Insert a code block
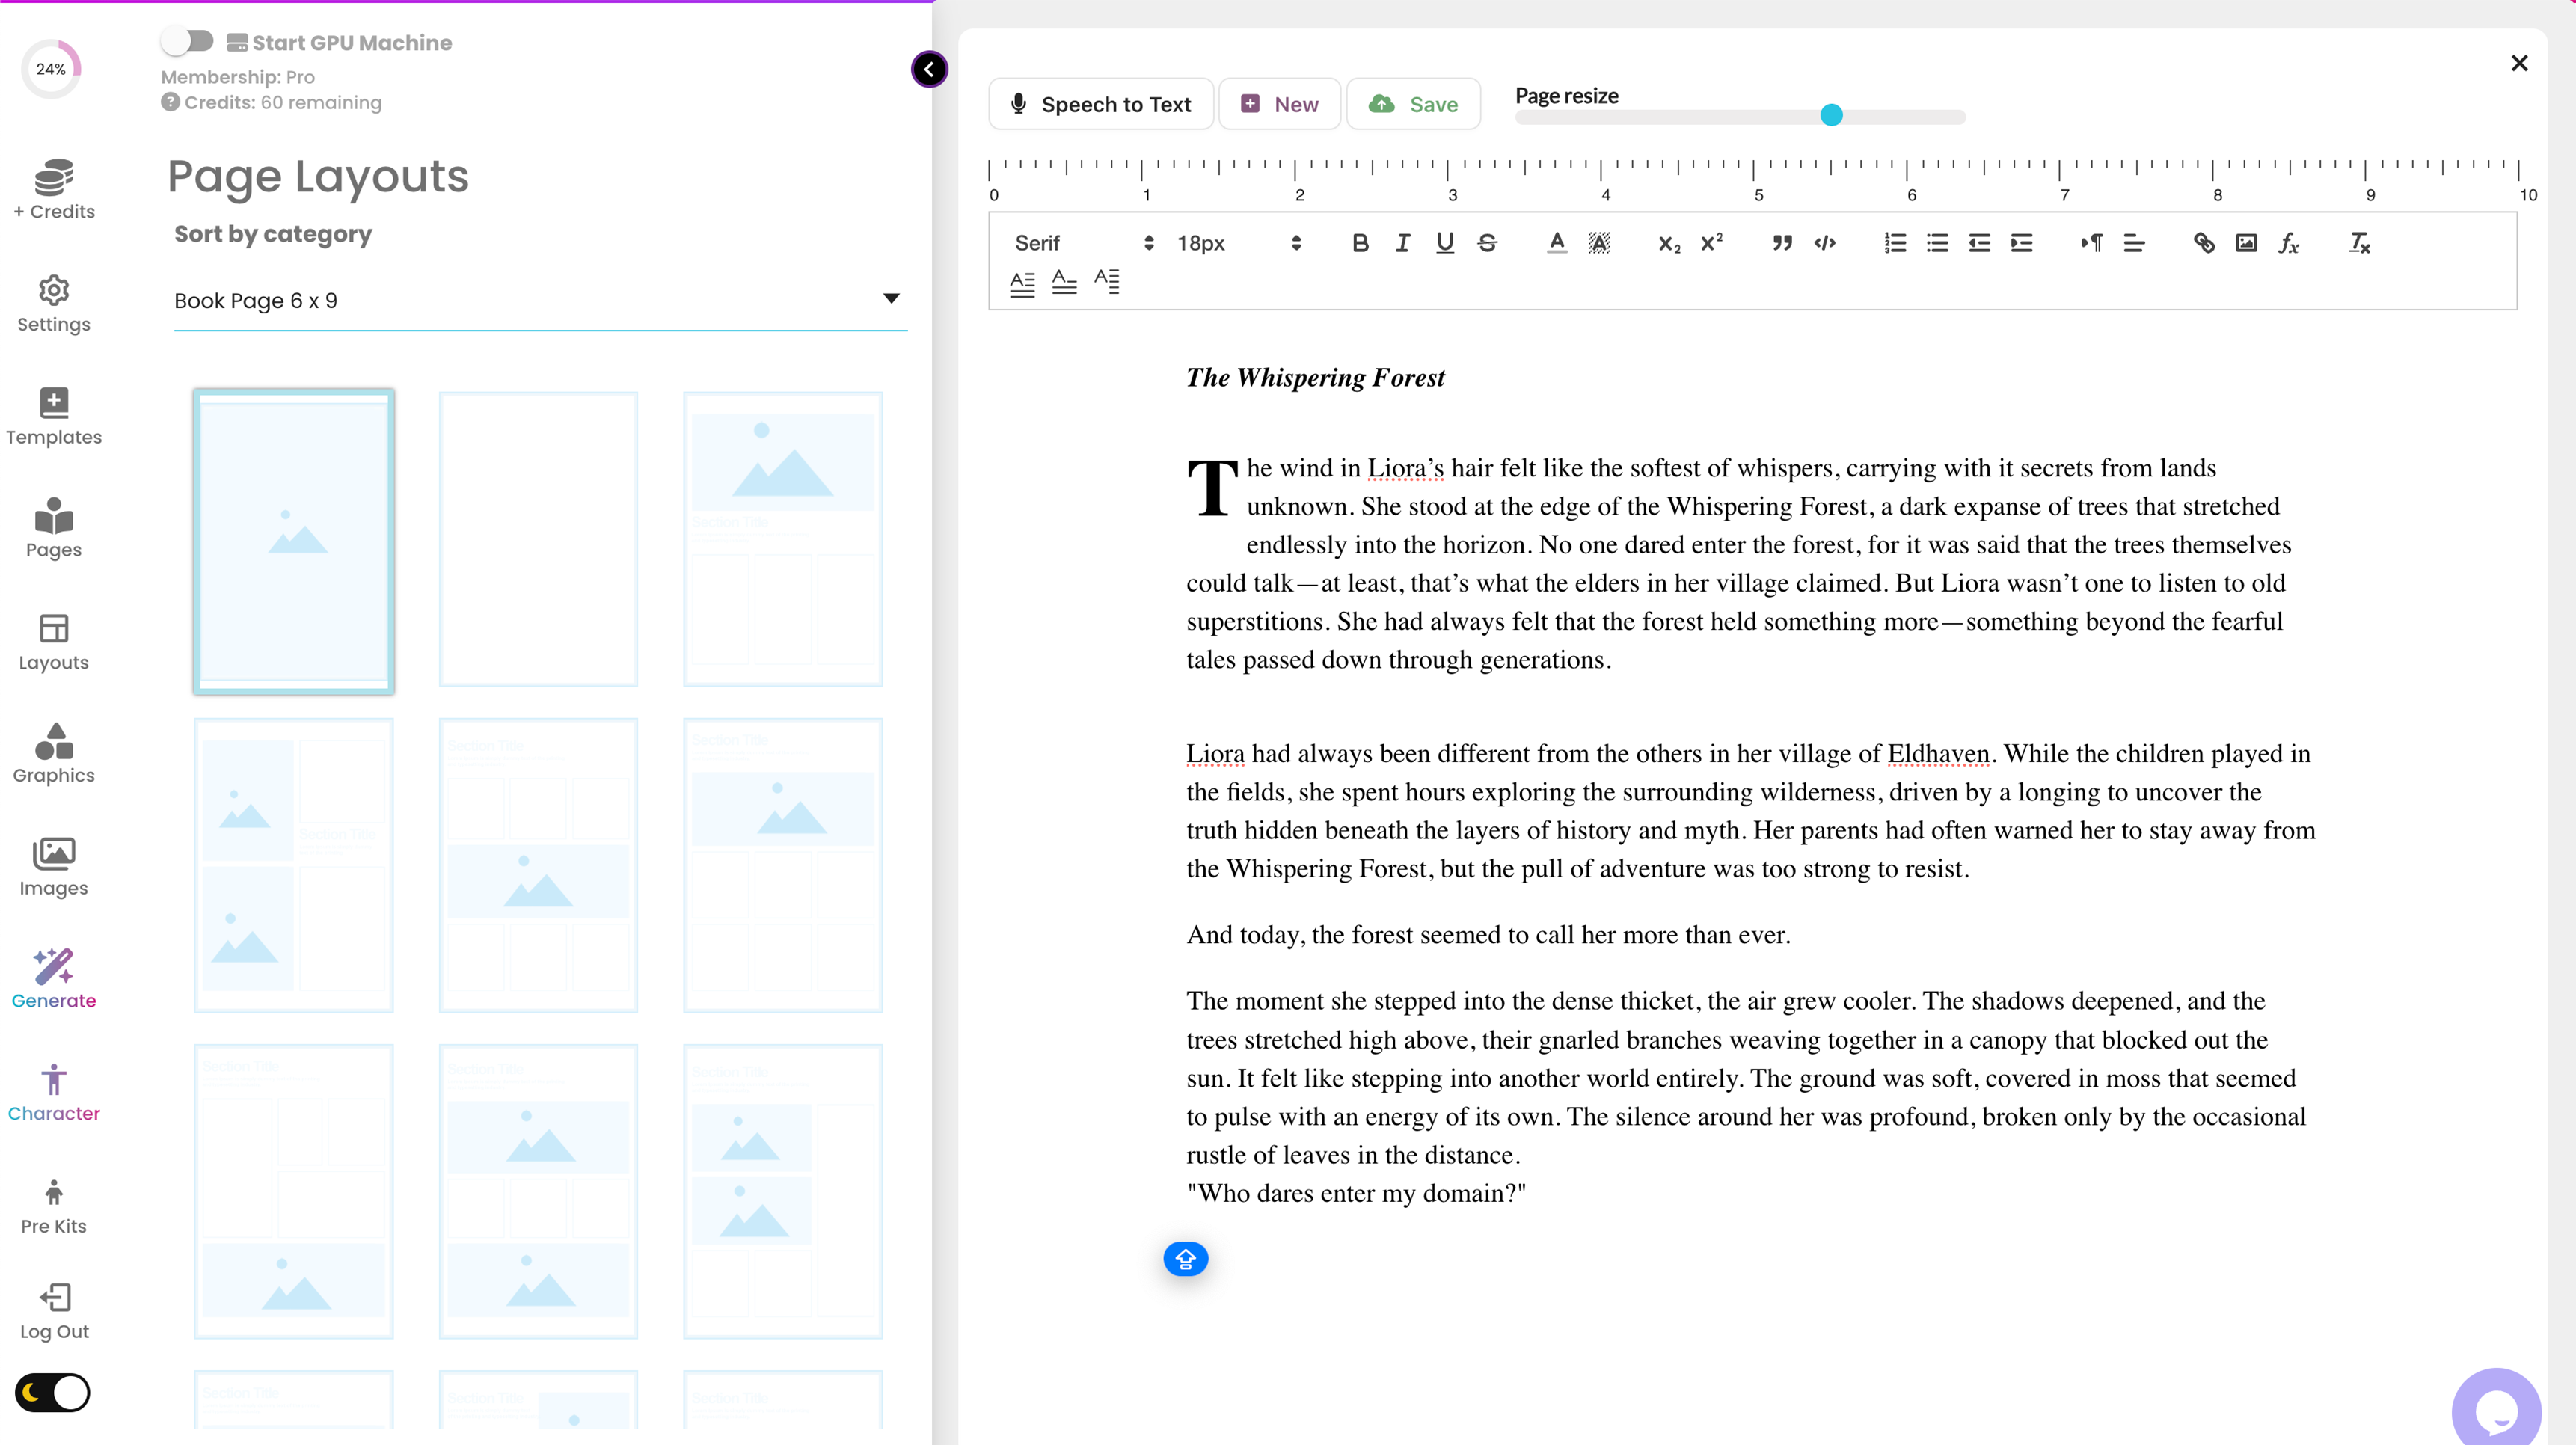The image size is (2576, 1445). pos(1825,243)
